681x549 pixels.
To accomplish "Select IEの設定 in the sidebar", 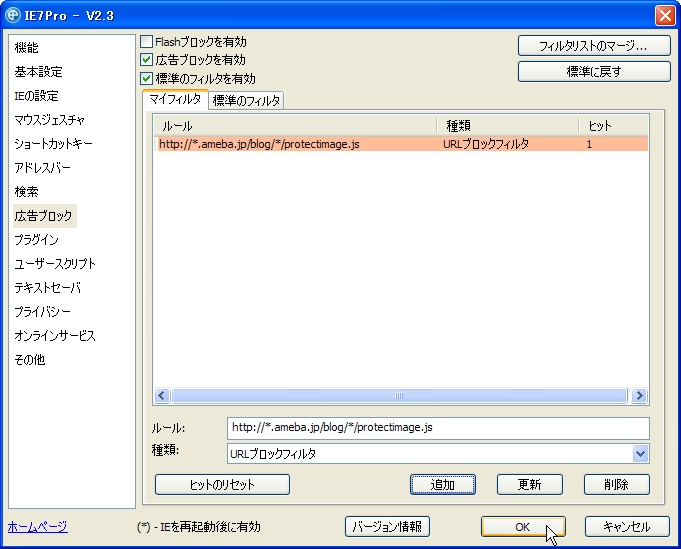I will pyautogui.click(x=36, y=96).
